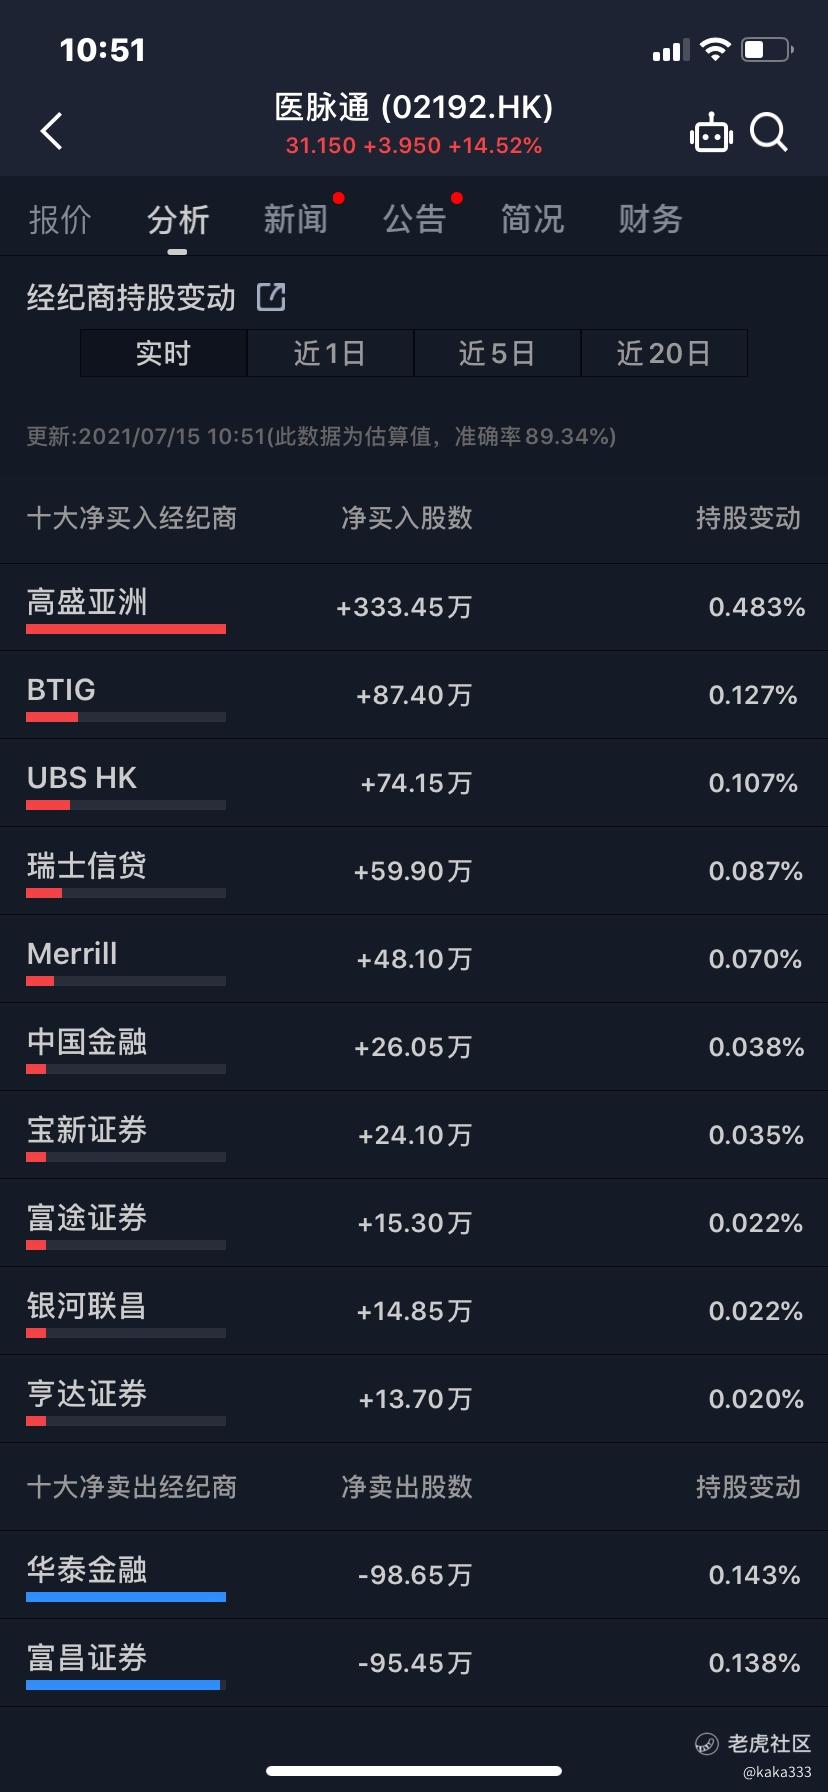Tap the 医脉通 (02192.HK) stock title
Image resolution: width=828 pixels, height=1792 pixels.
click(414, 107)
